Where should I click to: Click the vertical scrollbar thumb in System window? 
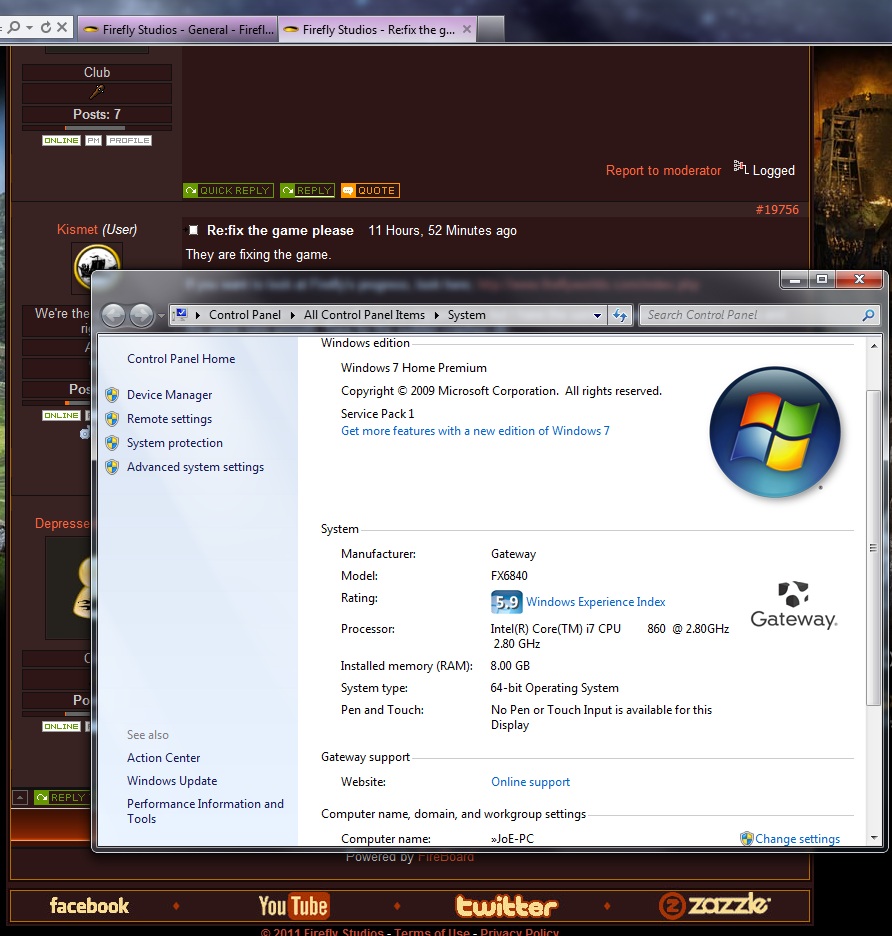point(873,547)
